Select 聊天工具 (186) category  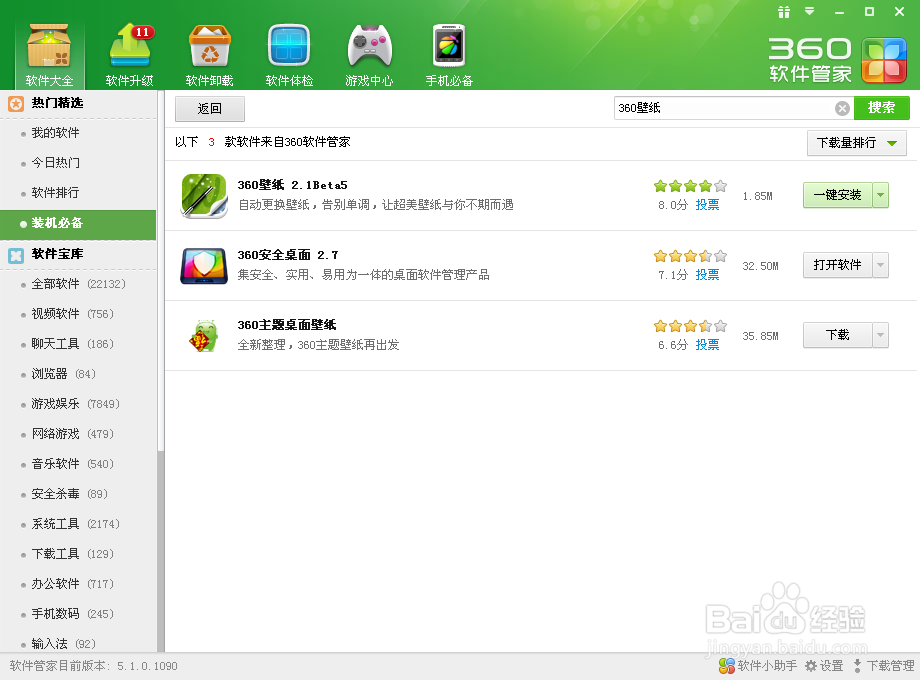click(x=73, y=344)
